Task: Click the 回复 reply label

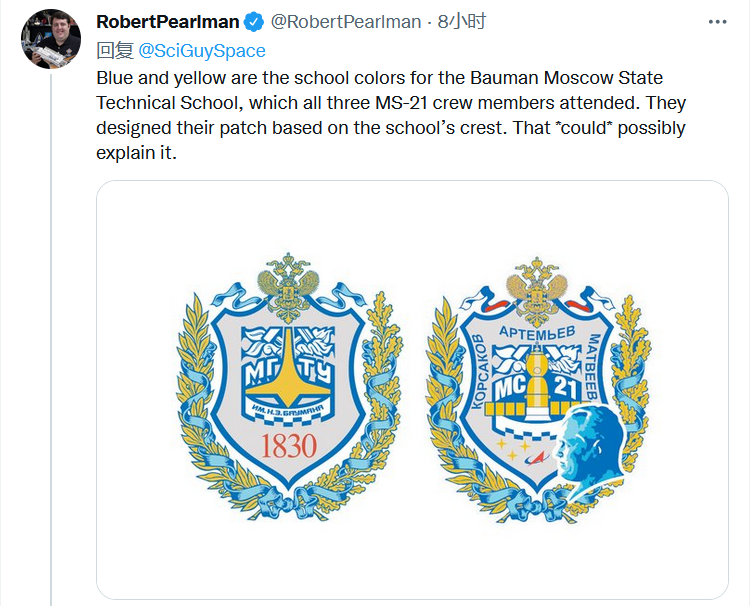Action: point(111,50)
